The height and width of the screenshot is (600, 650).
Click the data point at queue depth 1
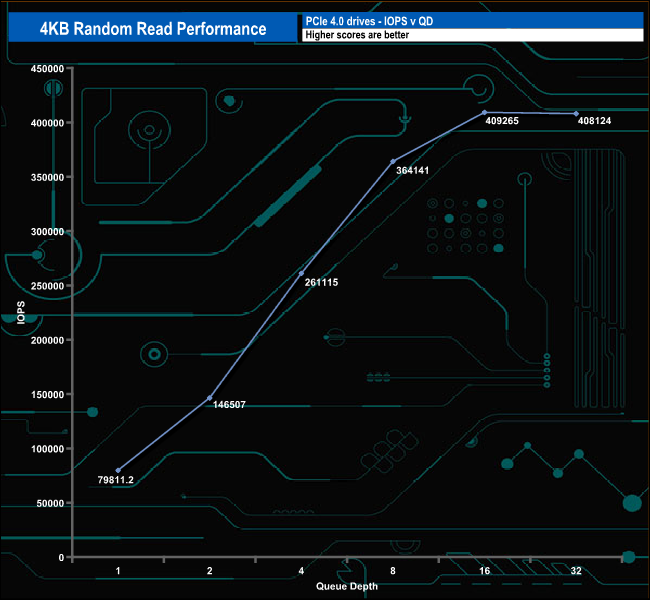point(118,470)
